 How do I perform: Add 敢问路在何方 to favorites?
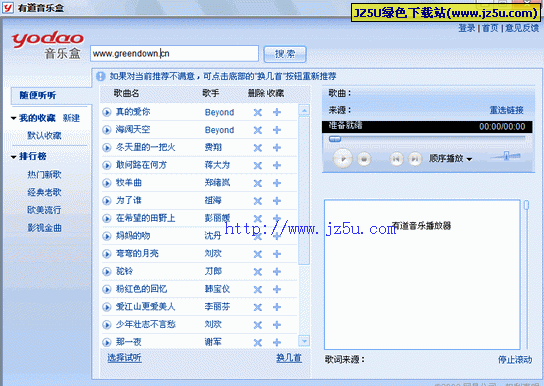click(x=277, y=165)
